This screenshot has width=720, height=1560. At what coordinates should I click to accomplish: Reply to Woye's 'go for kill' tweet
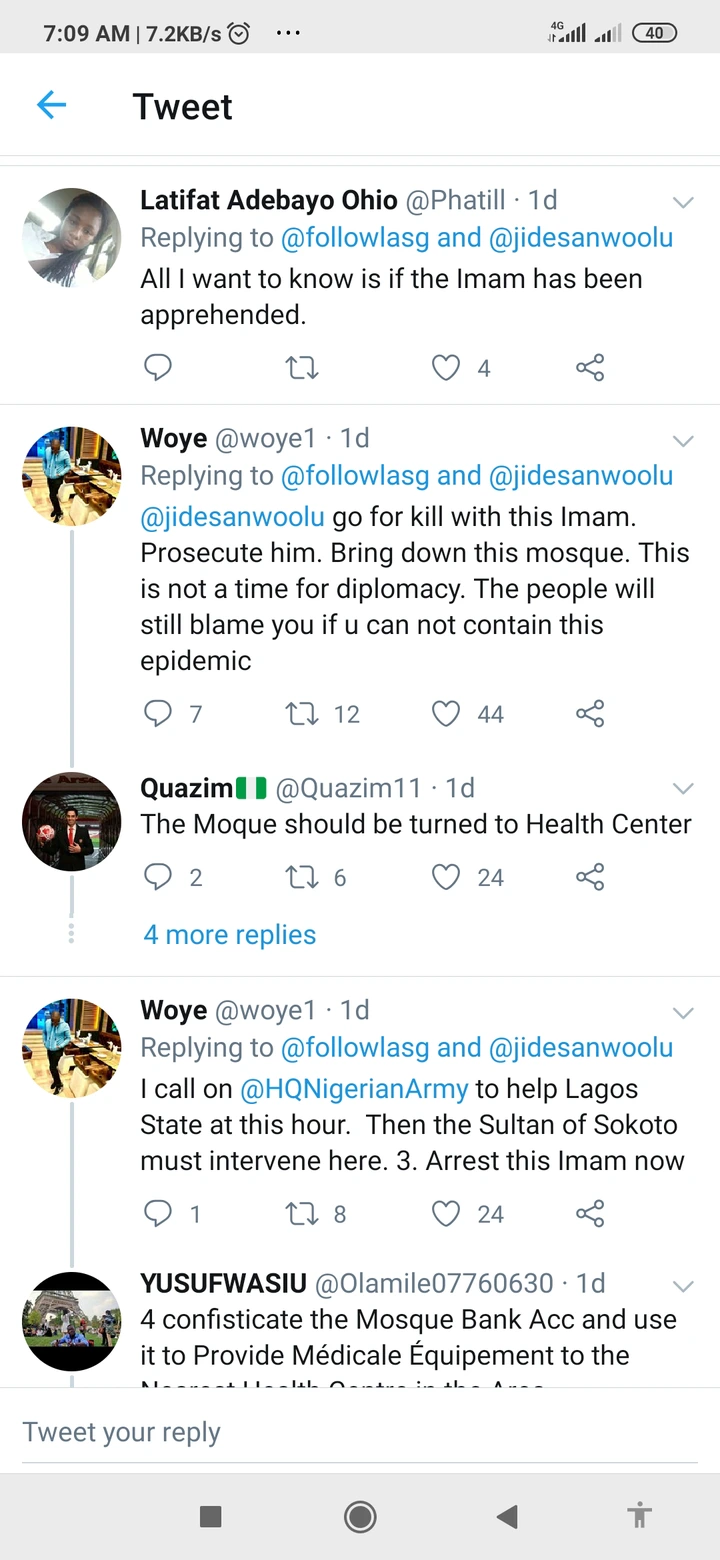tap(159, 713)
